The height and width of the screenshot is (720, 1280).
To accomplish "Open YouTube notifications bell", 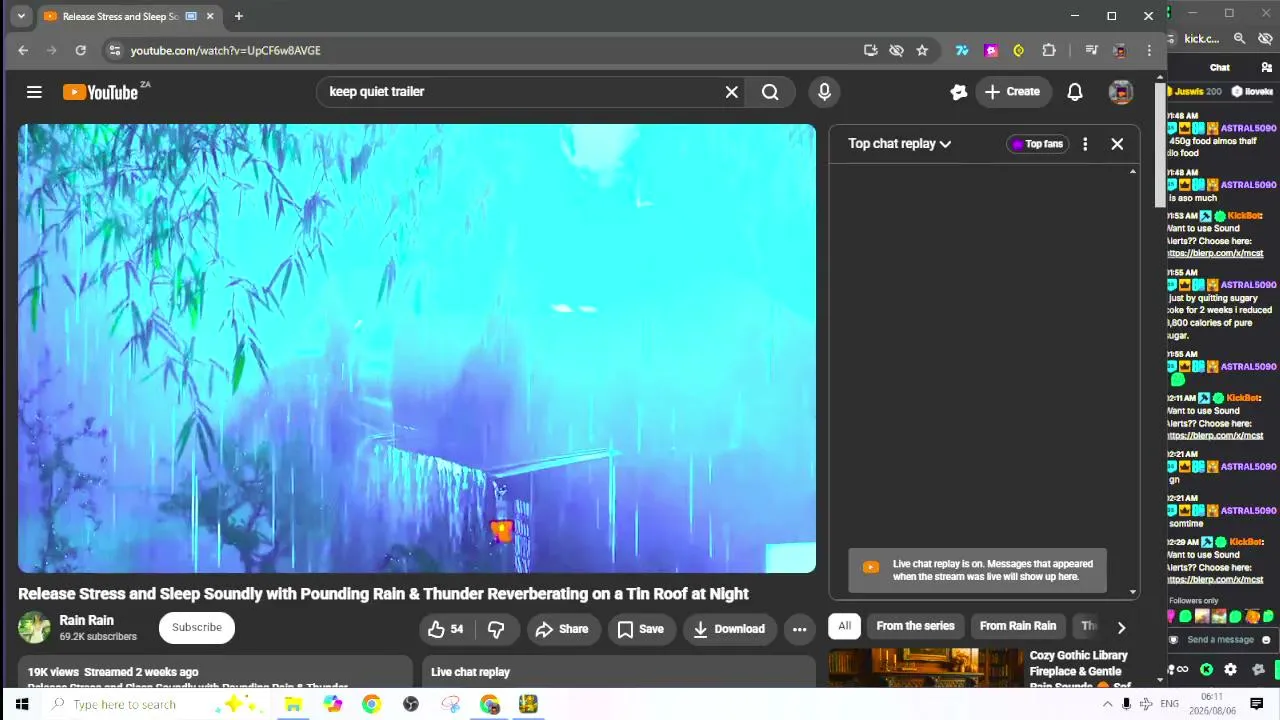I will click(x=1075, y=92).
